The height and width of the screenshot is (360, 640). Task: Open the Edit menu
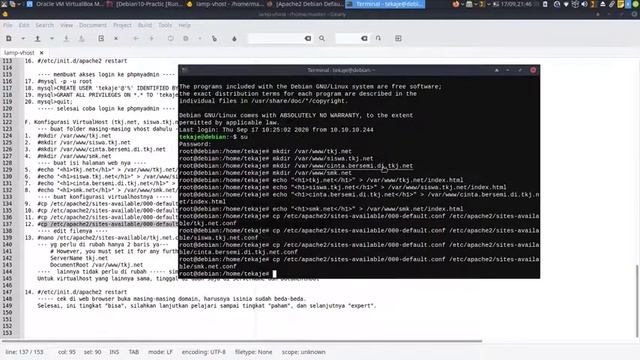click(24, 25)
